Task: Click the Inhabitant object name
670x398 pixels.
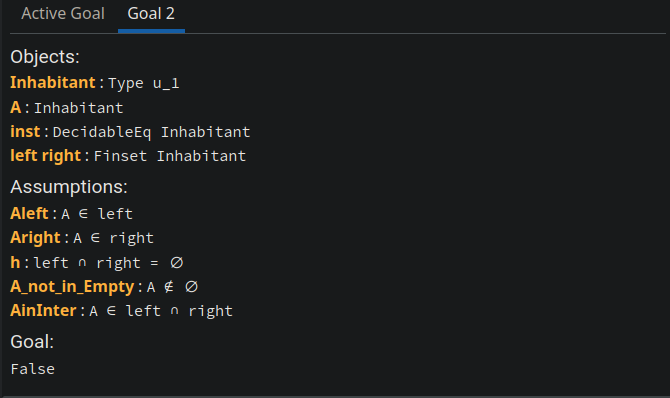Action: 53,83
